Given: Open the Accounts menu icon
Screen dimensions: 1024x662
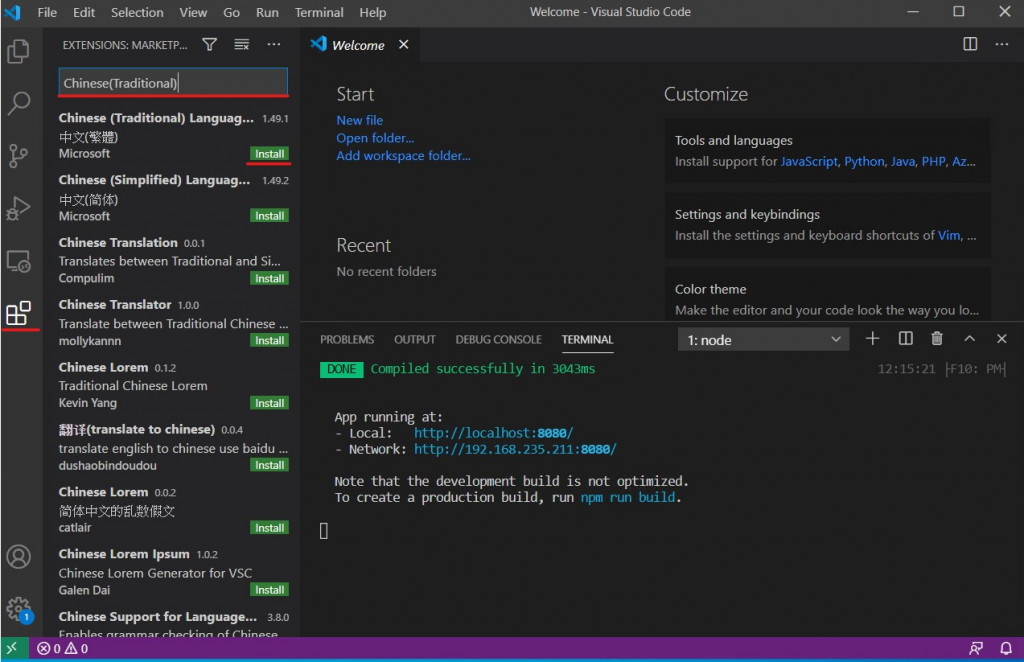Looking at the screenshot, I should coord(18,557).
